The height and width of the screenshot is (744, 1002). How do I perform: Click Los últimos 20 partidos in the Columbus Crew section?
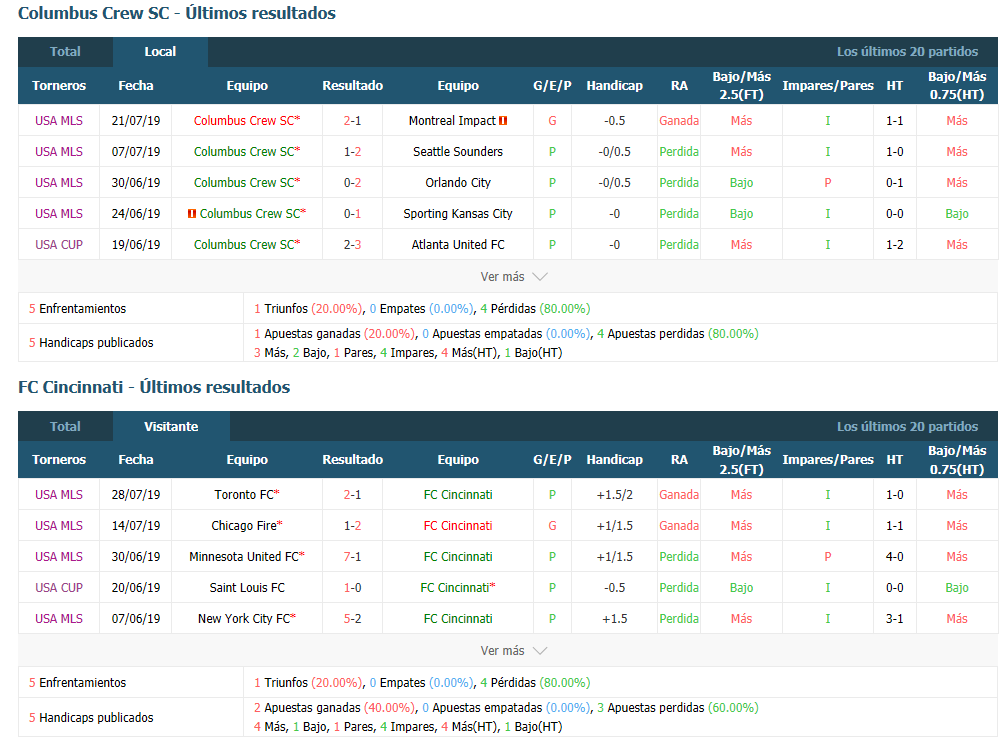pyautogui.click(x=907, y=52)
